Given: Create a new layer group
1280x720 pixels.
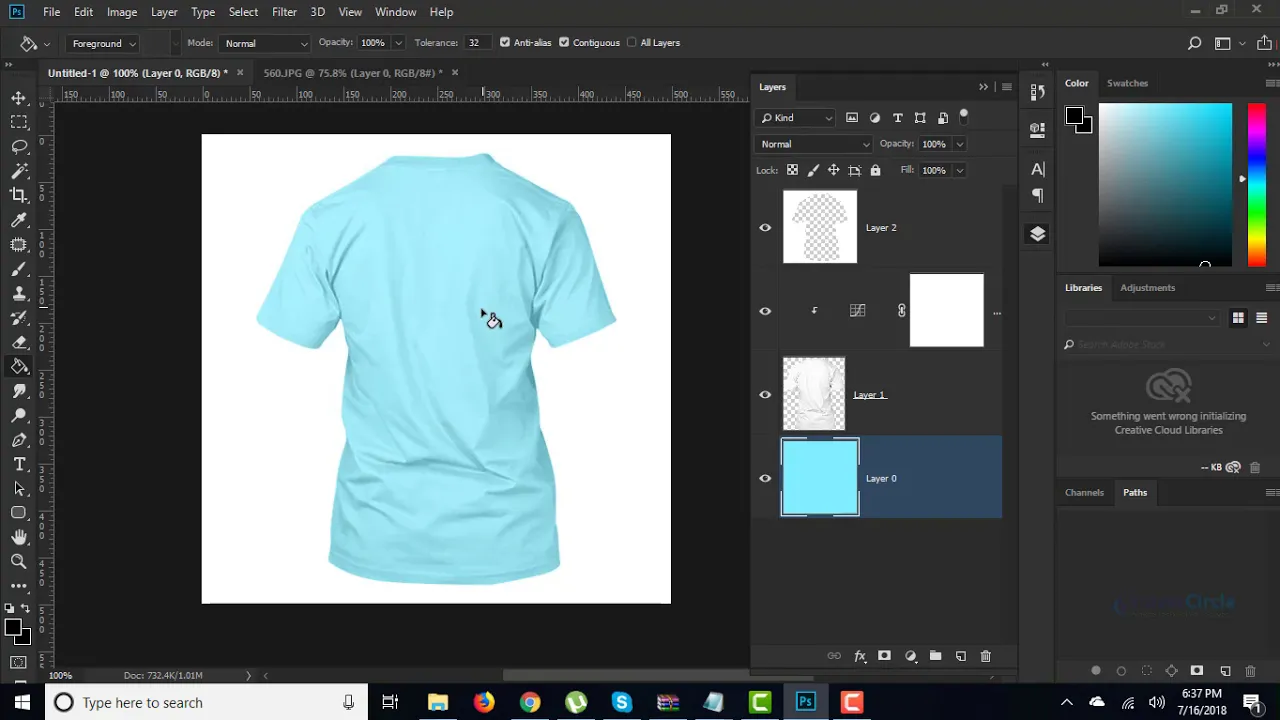Looking at the screenshot, I should [x=935, y=656].
